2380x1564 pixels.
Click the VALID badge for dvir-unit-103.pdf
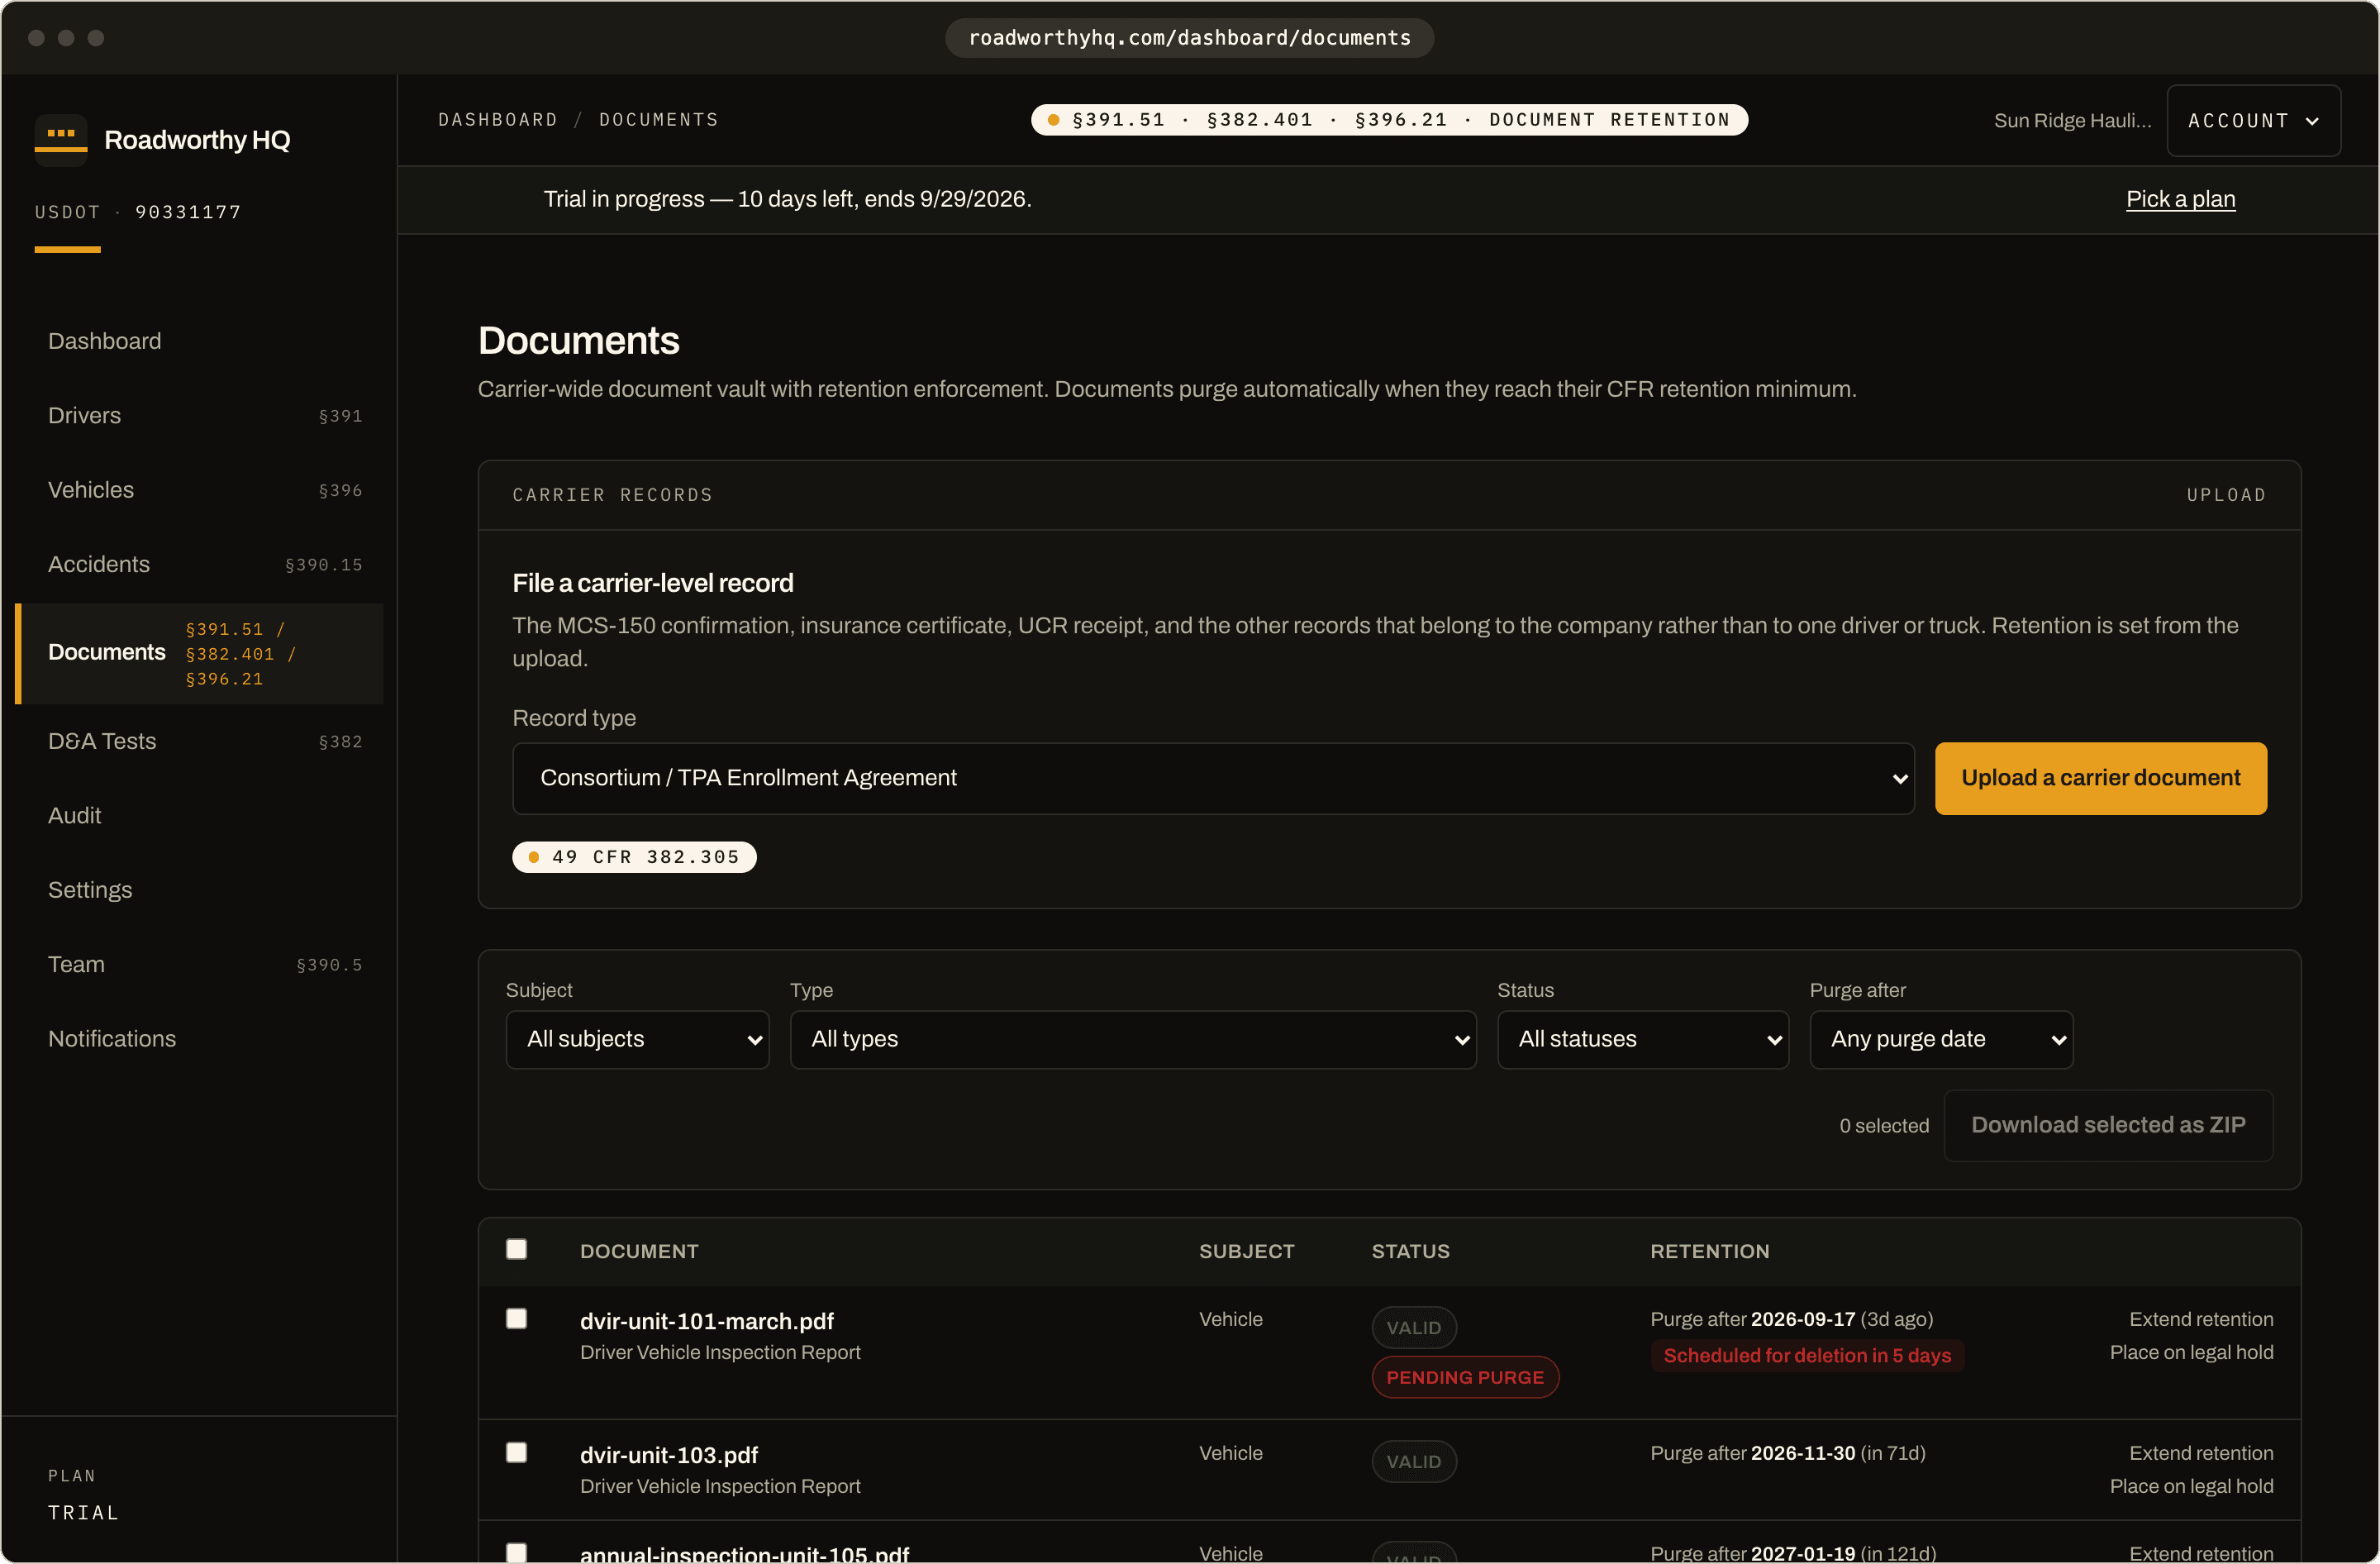click(x=1413, y=1462)
